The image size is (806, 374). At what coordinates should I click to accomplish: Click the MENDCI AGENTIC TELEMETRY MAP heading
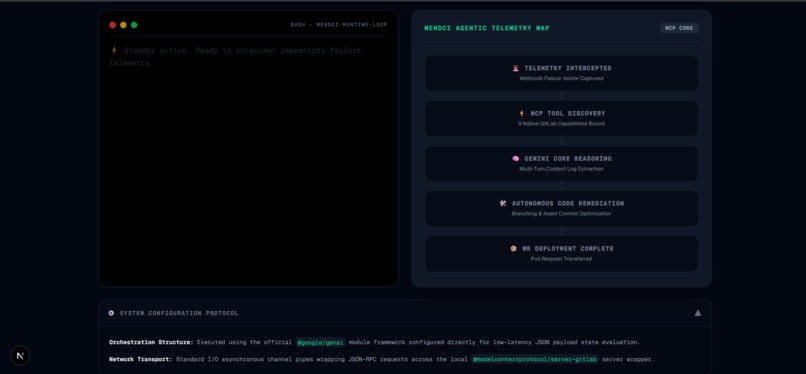pyautogui.click(x=487, y=28)
